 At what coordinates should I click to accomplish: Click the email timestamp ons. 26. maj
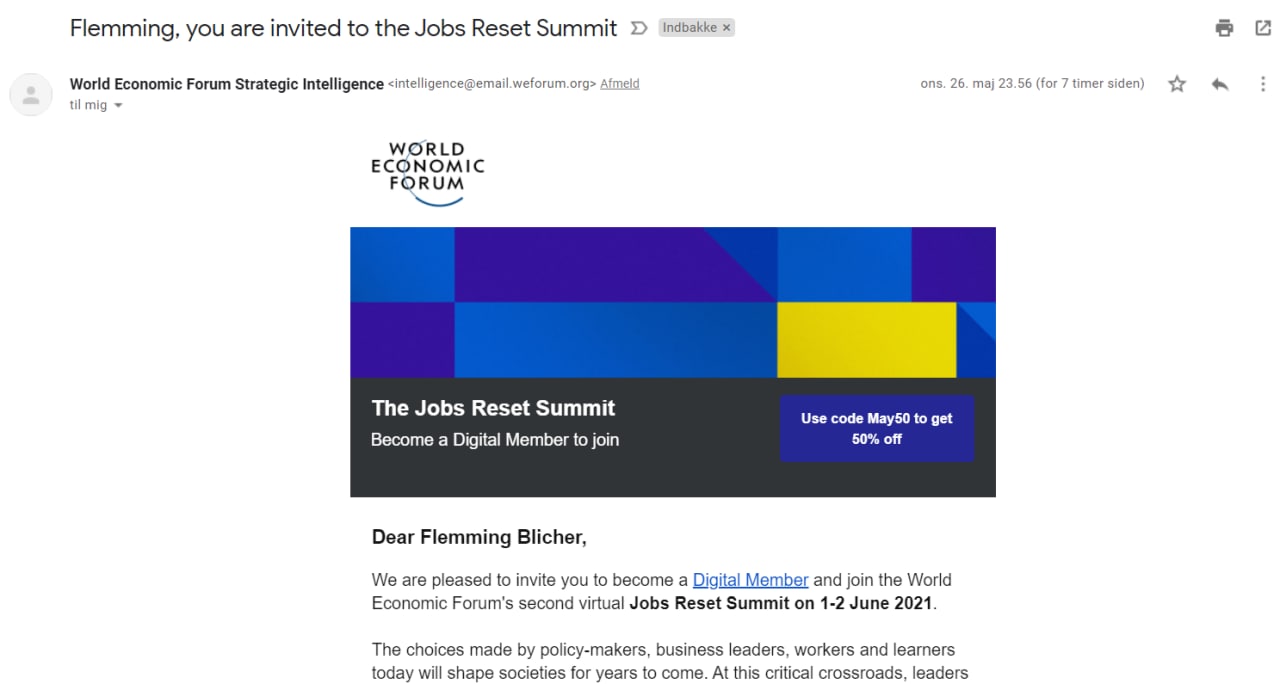click(1032, 84)
